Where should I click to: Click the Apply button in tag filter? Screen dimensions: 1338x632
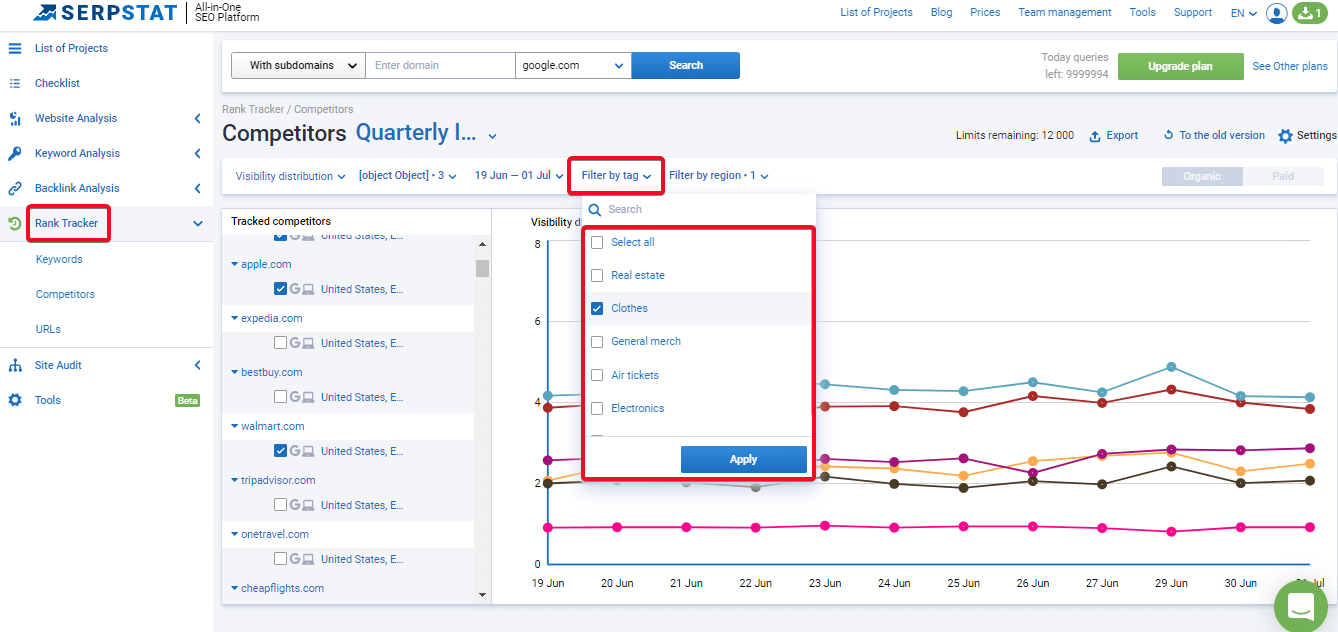pos(744,459)
